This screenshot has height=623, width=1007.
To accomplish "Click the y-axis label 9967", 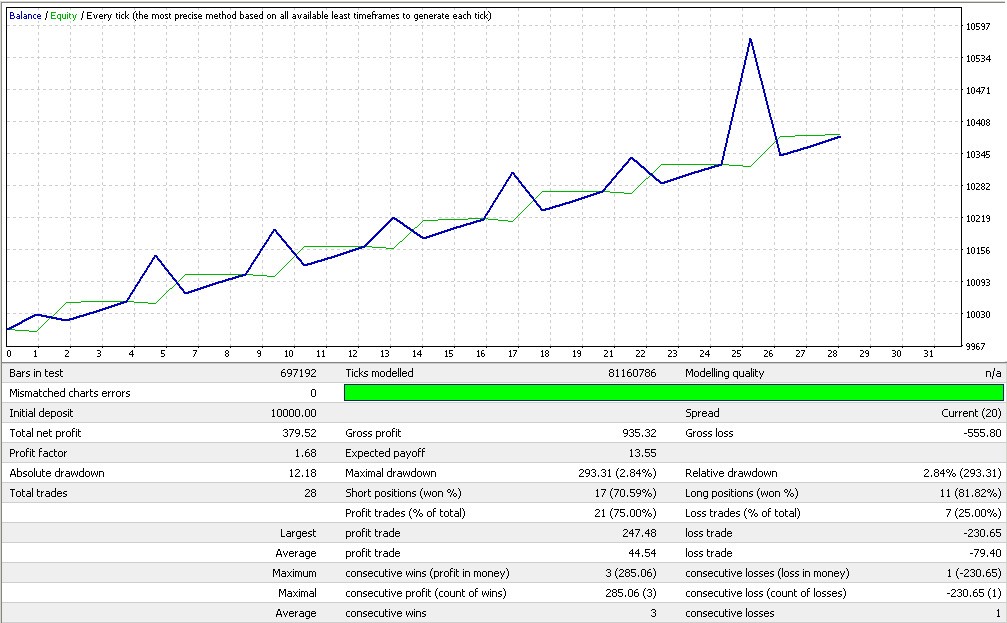I will (x=976, y=346).
